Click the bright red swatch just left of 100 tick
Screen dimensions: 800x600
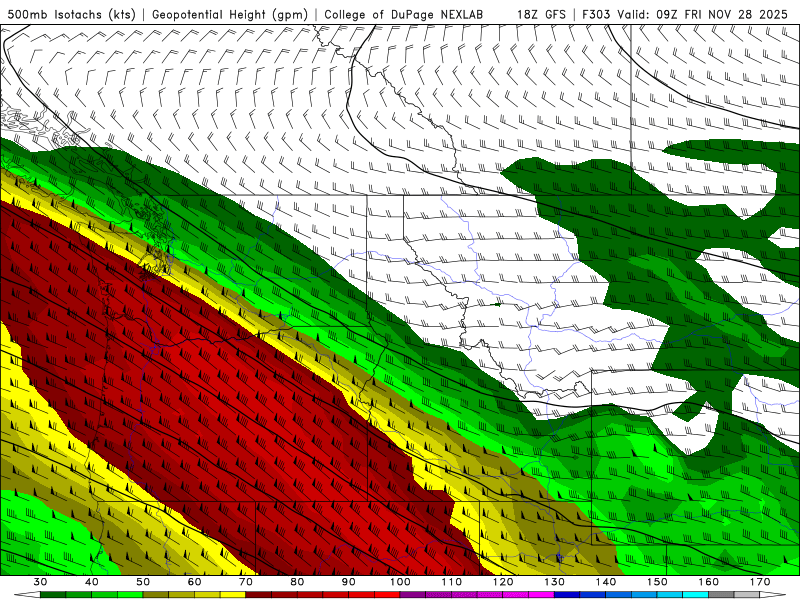pyautogui.click(x=387, y=595)
